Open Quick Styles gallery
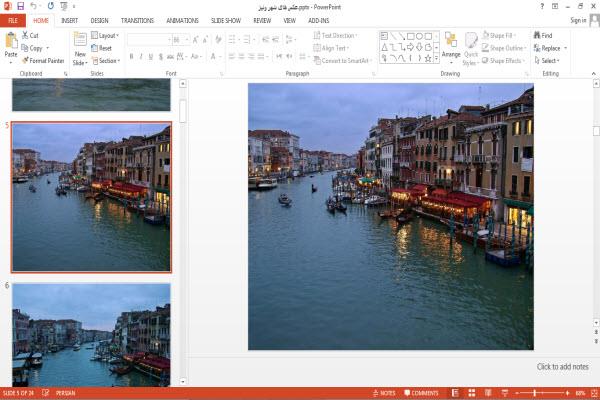This screenshot has width=600, height=400. (x=471, y=49)
